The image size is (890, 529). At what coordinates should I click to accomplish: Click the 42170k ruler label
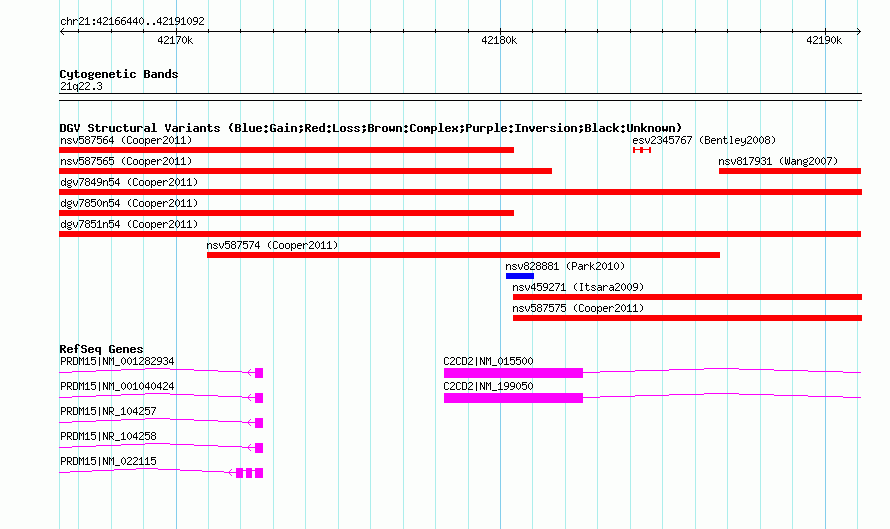pyautogui.click(x=175, y=40)
